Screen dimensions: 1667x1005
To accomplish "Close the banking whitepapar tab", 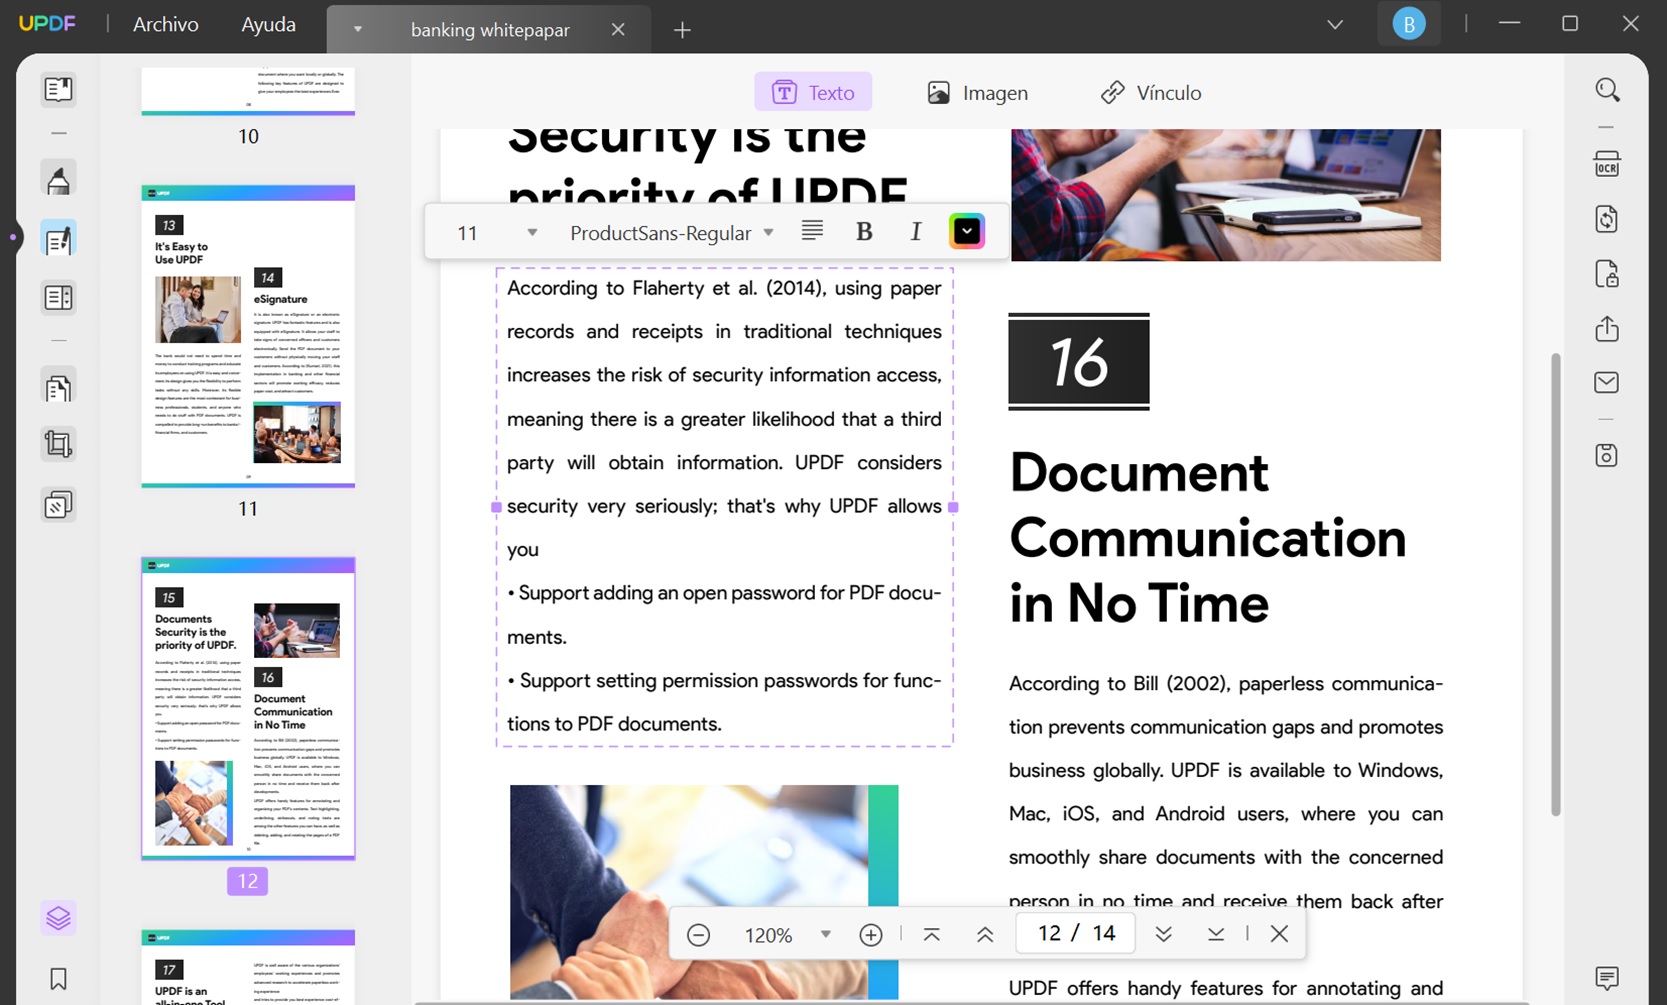I will [x=618, y=29].
